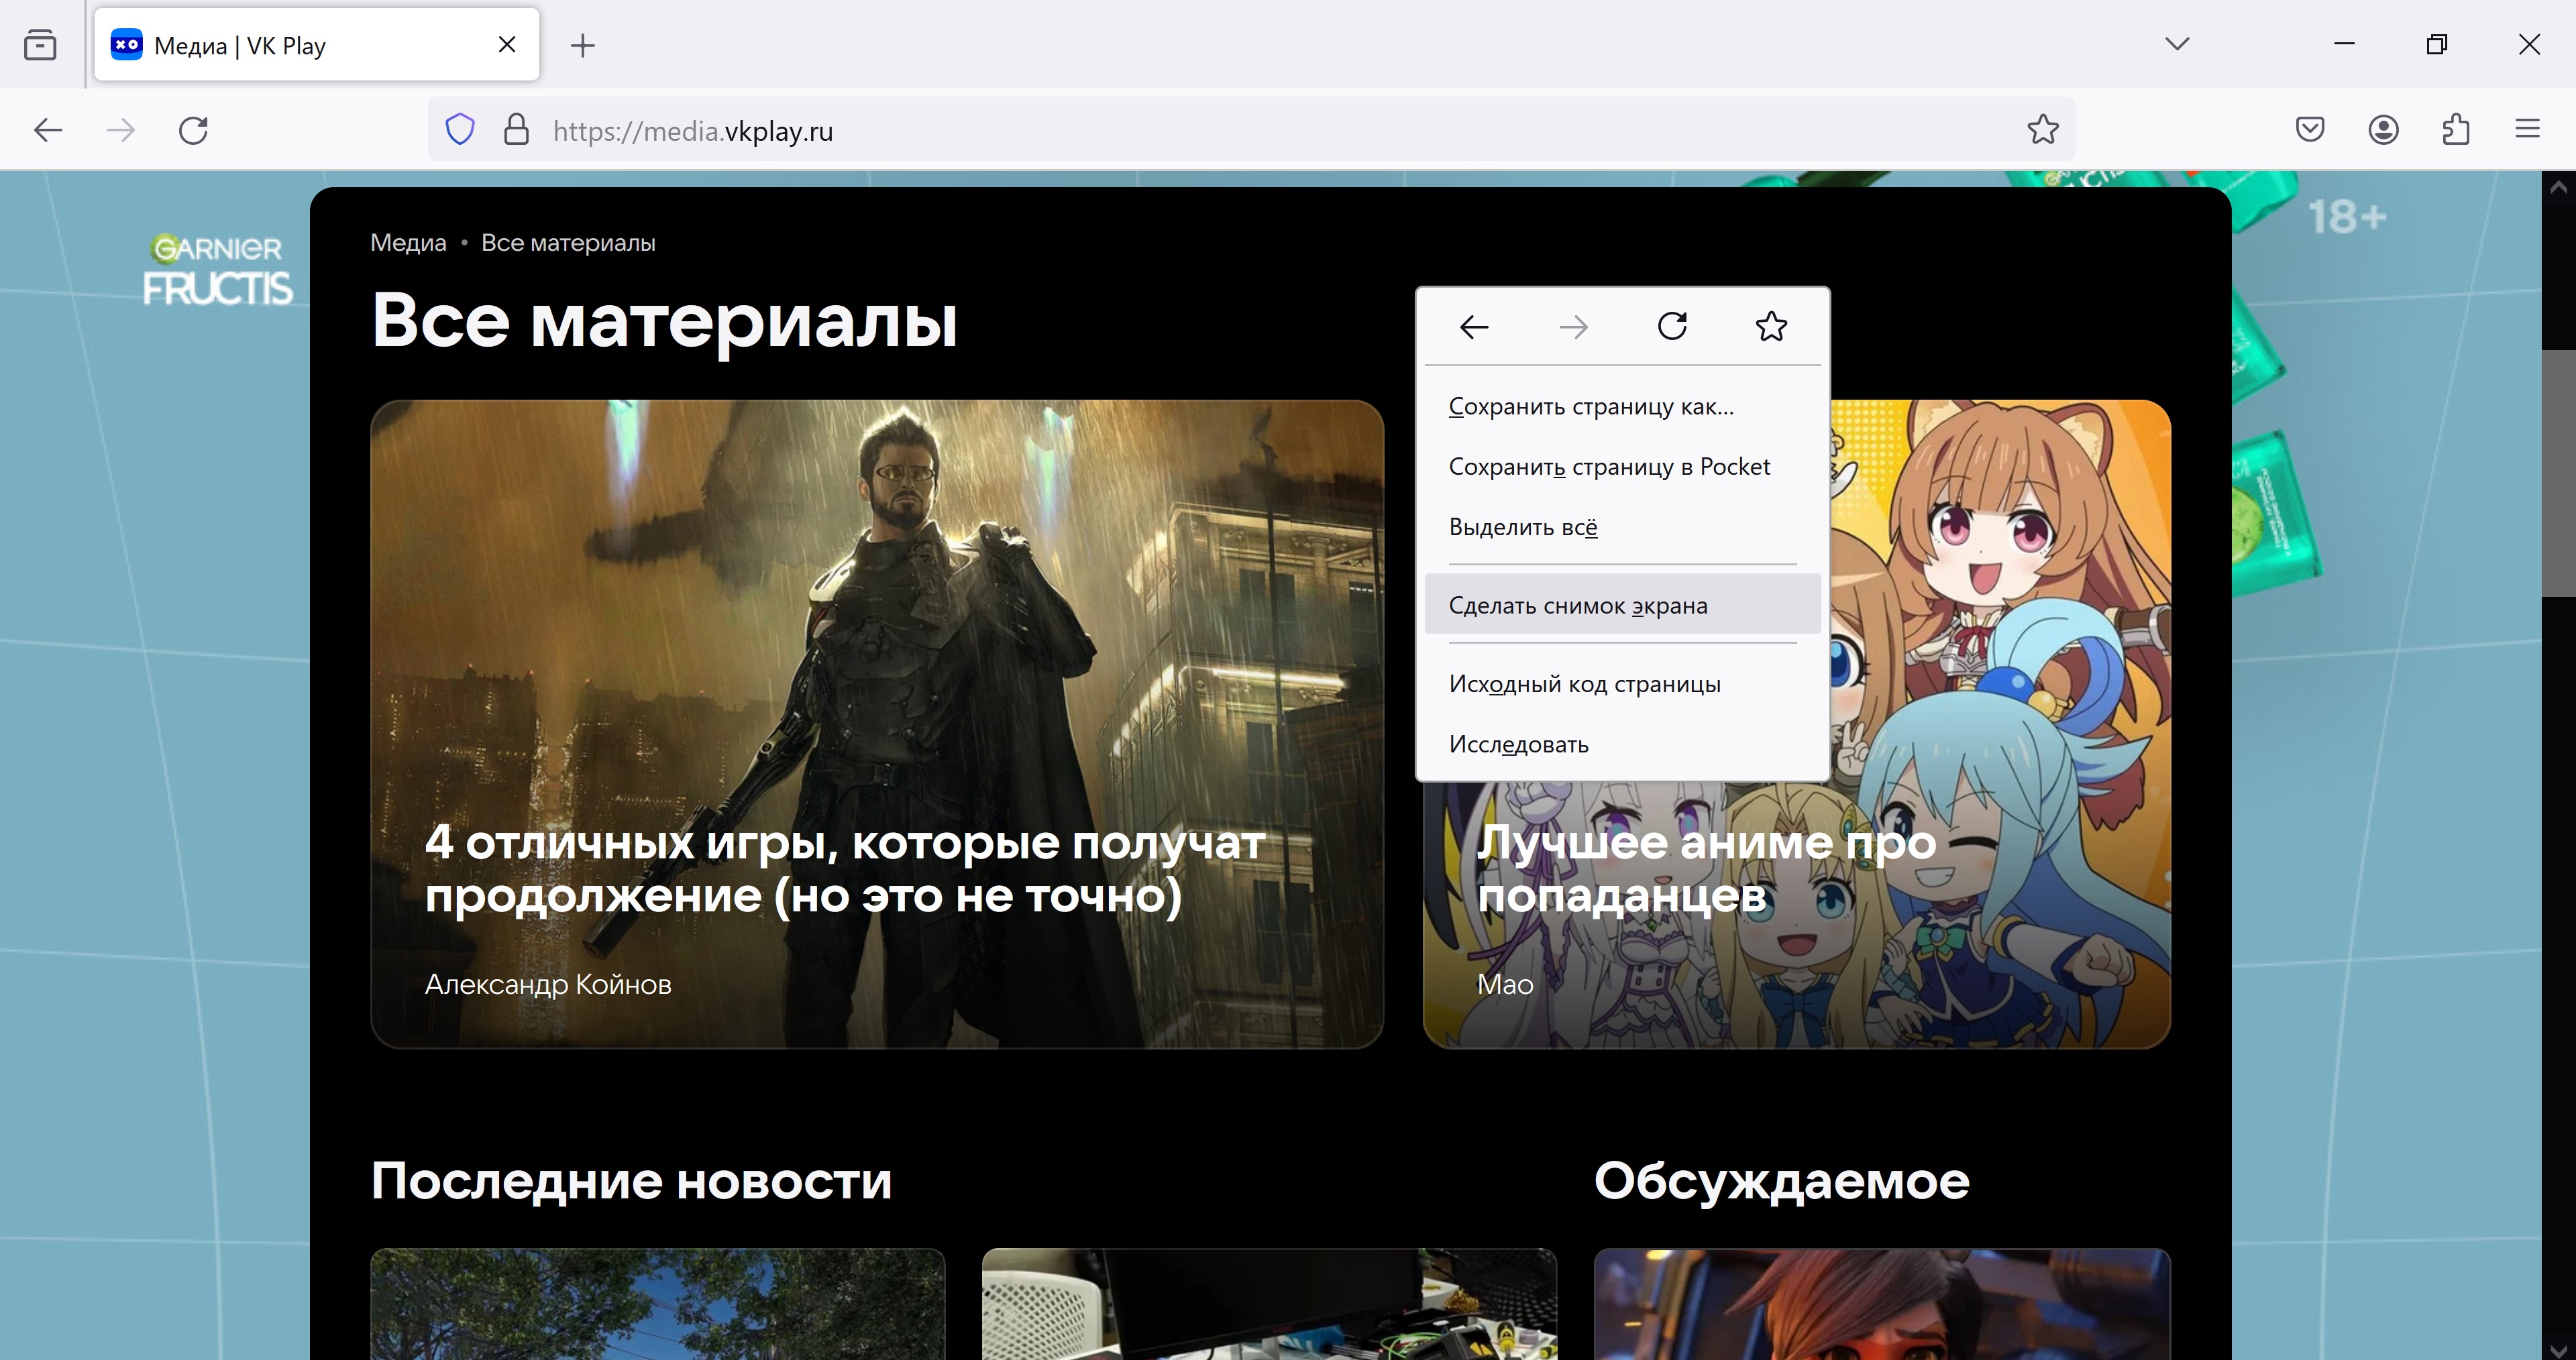This screenshot has height=1360, width=2576.
Task: Save to Pocket toolbar icon
Action: 2310,129
